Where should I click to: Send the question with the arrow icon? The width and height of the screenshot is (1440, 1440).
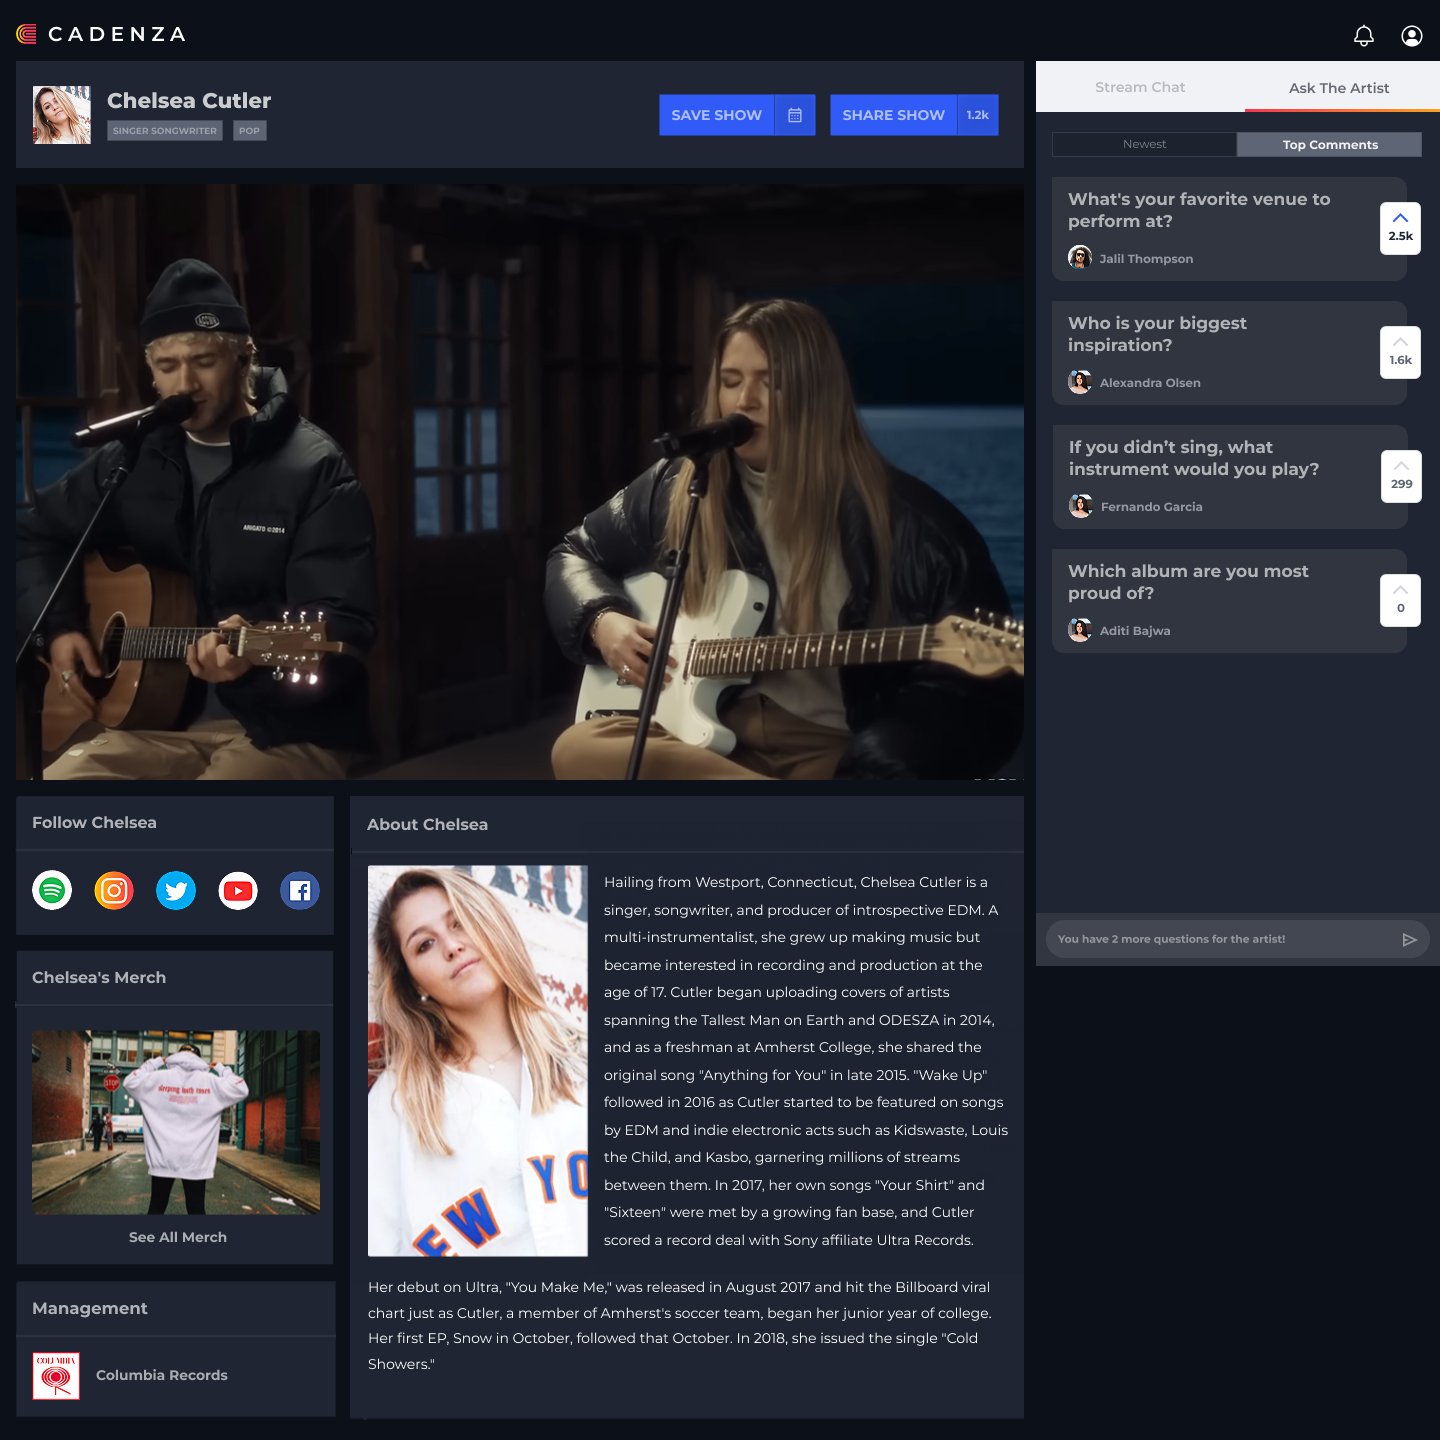click(1410, 939)
